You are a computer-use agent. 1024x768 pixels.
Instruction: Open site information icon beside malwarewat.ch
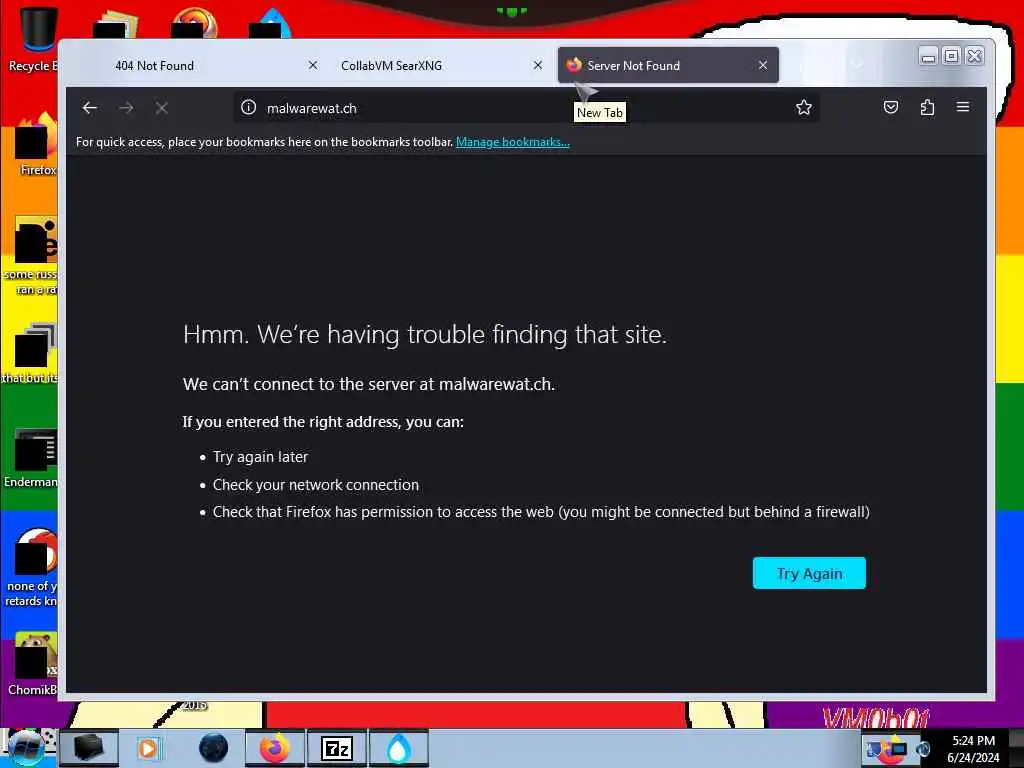click(248, 108)
